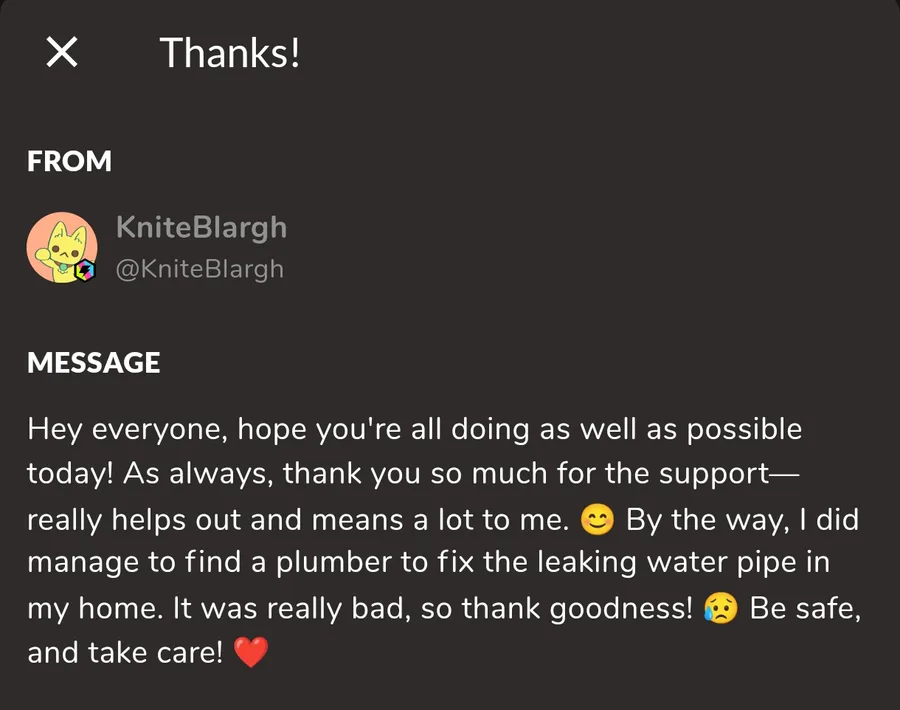
Task: Click the MESSAGE section label
Action: pyautogui.click(x=94, y=363)
